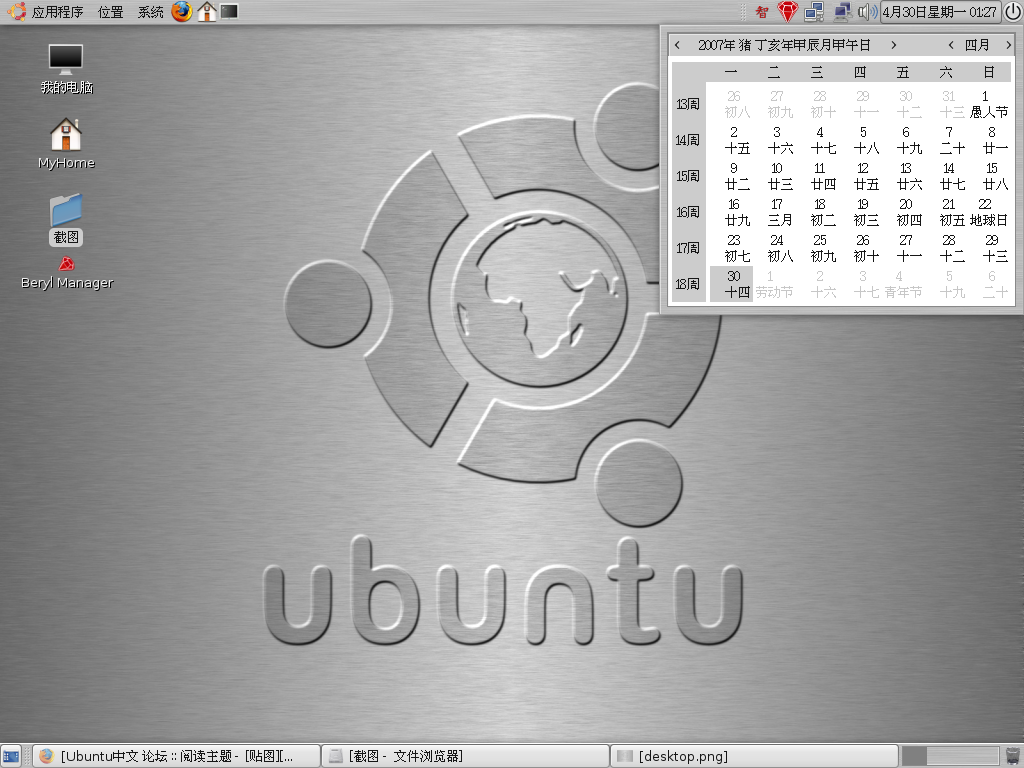
Task: Toggle the calendar via the clock 4月30日星期一 01:27
Action: (x=939, y=12)
